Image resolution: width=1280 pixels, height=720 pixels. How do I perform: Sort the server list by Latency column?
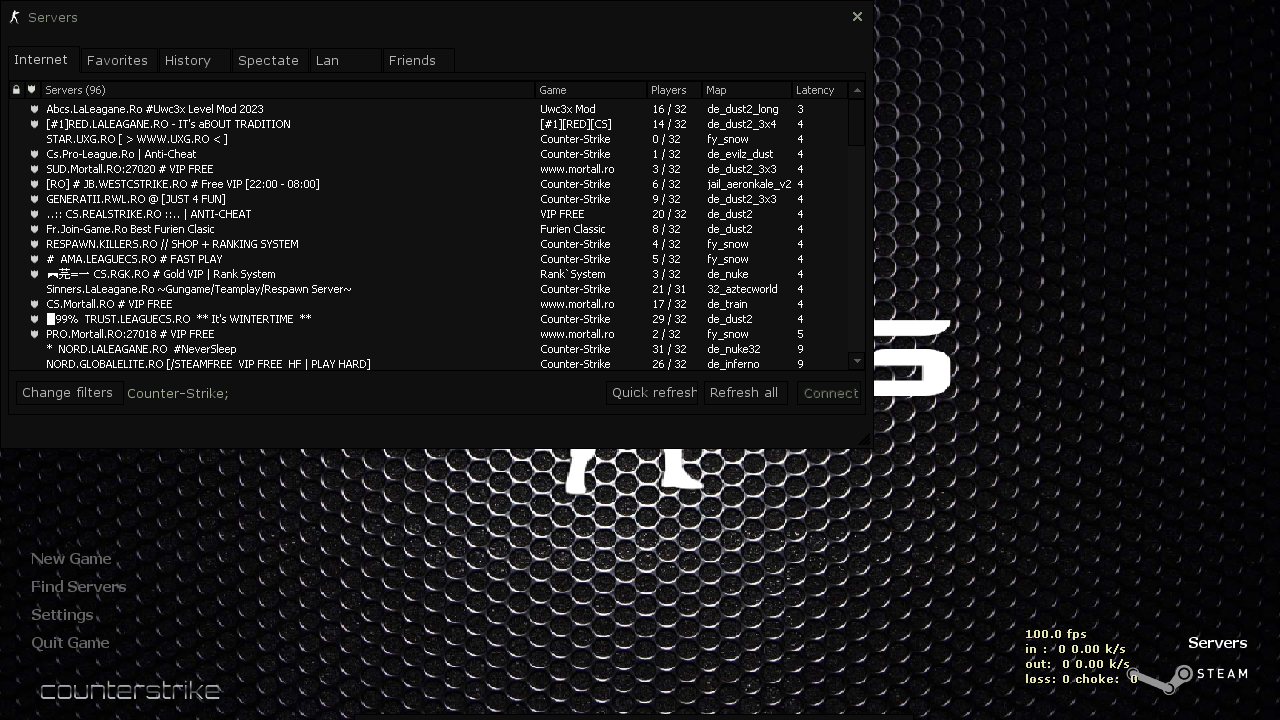[815, 90]
